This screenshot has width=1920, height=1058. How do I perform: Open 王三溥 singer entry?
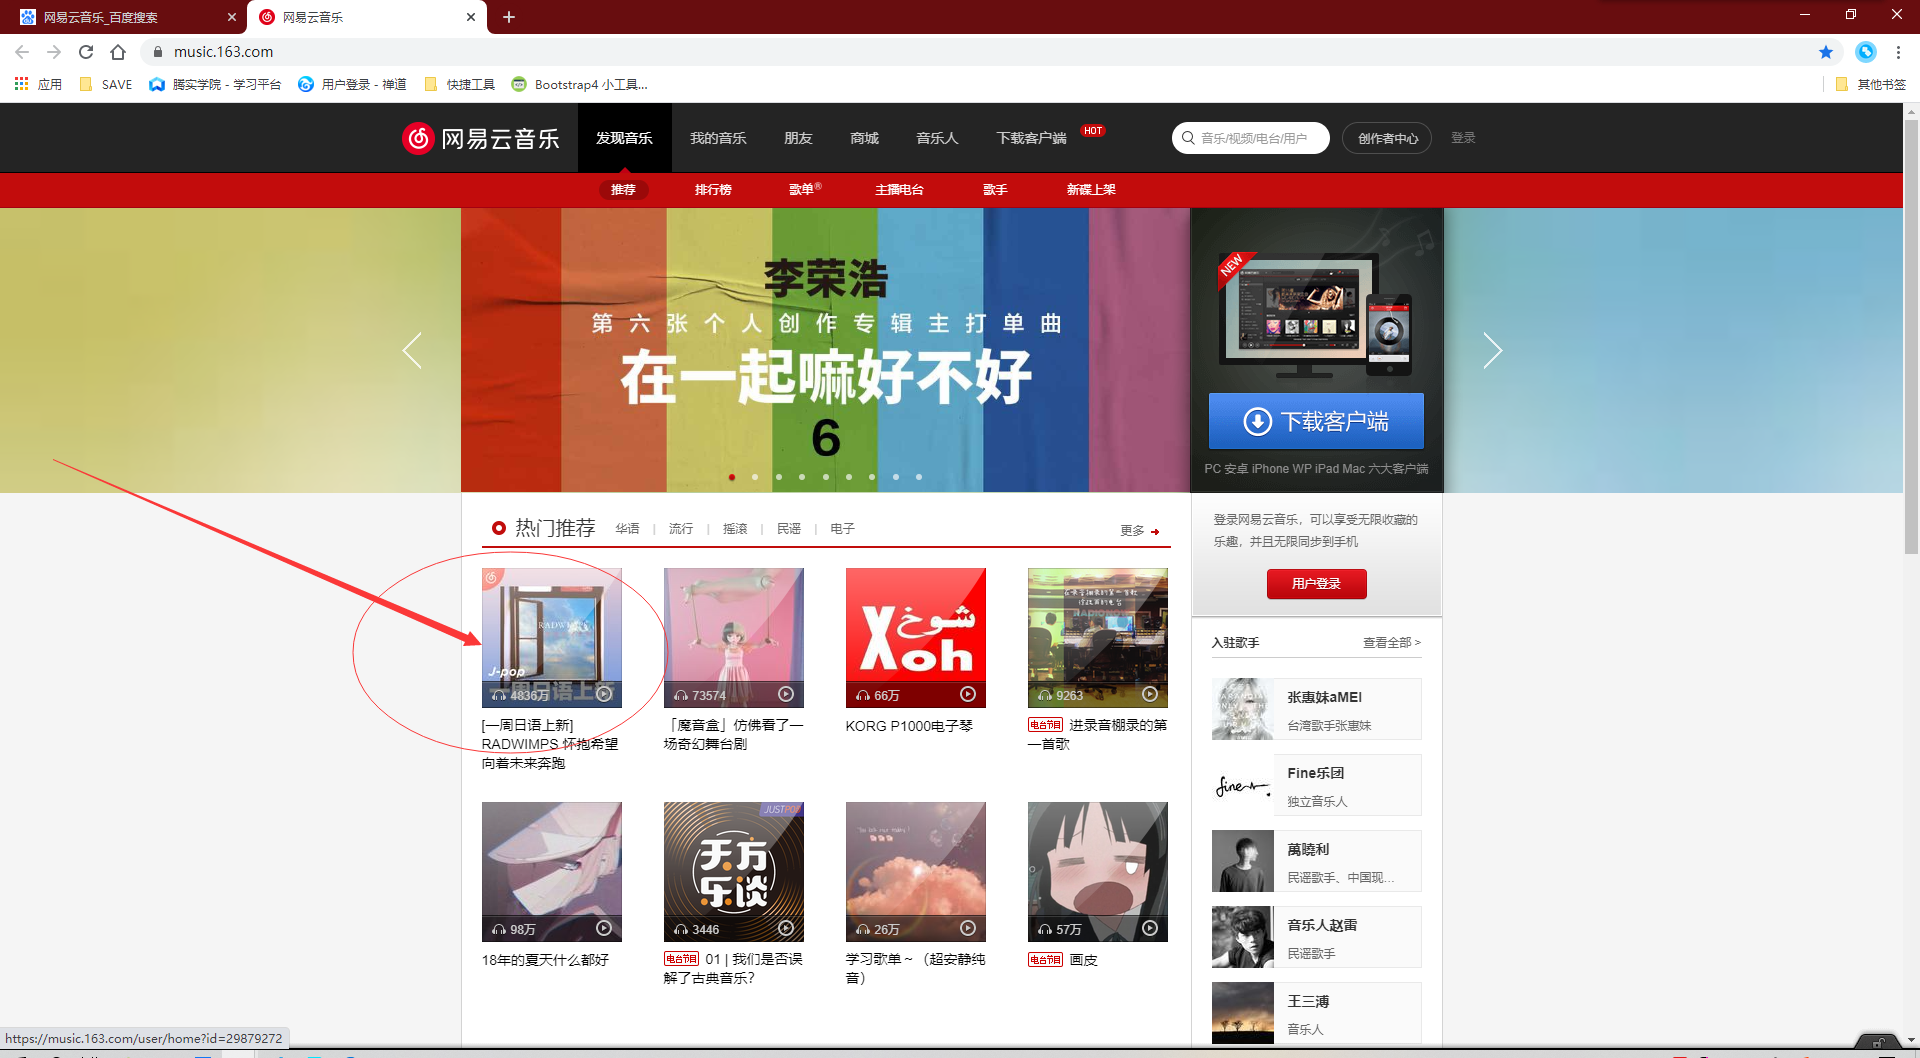[1316, 1013]
